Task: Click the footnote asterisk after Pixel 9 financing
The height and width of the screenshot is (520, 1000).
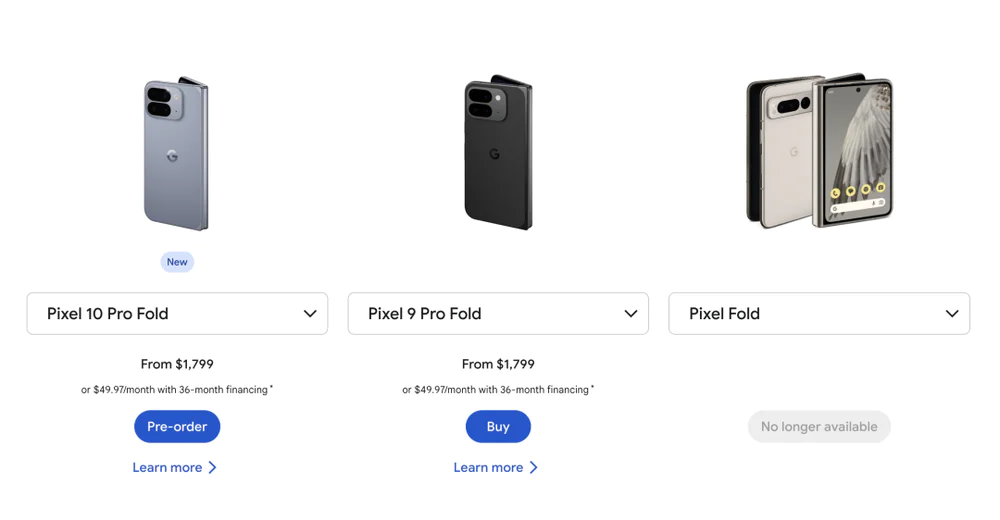Action: [592, 388]
